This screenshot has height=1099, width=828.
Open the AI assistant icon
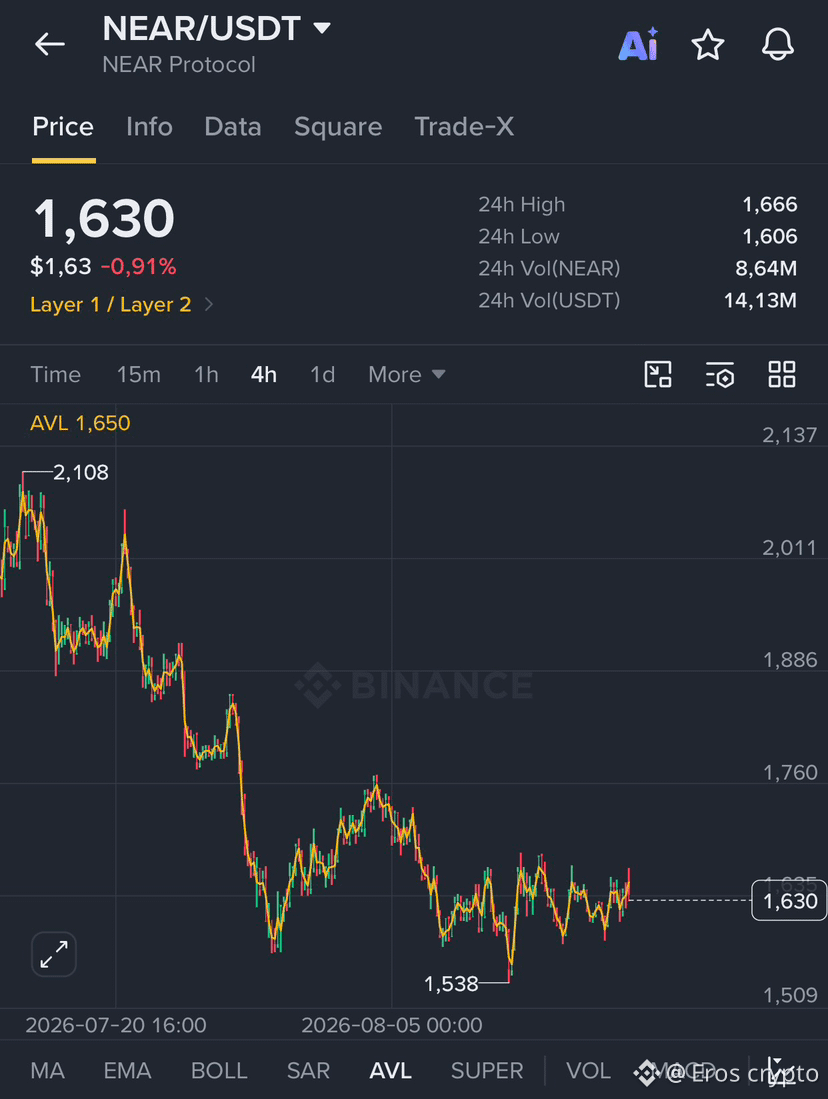[638, 45]
